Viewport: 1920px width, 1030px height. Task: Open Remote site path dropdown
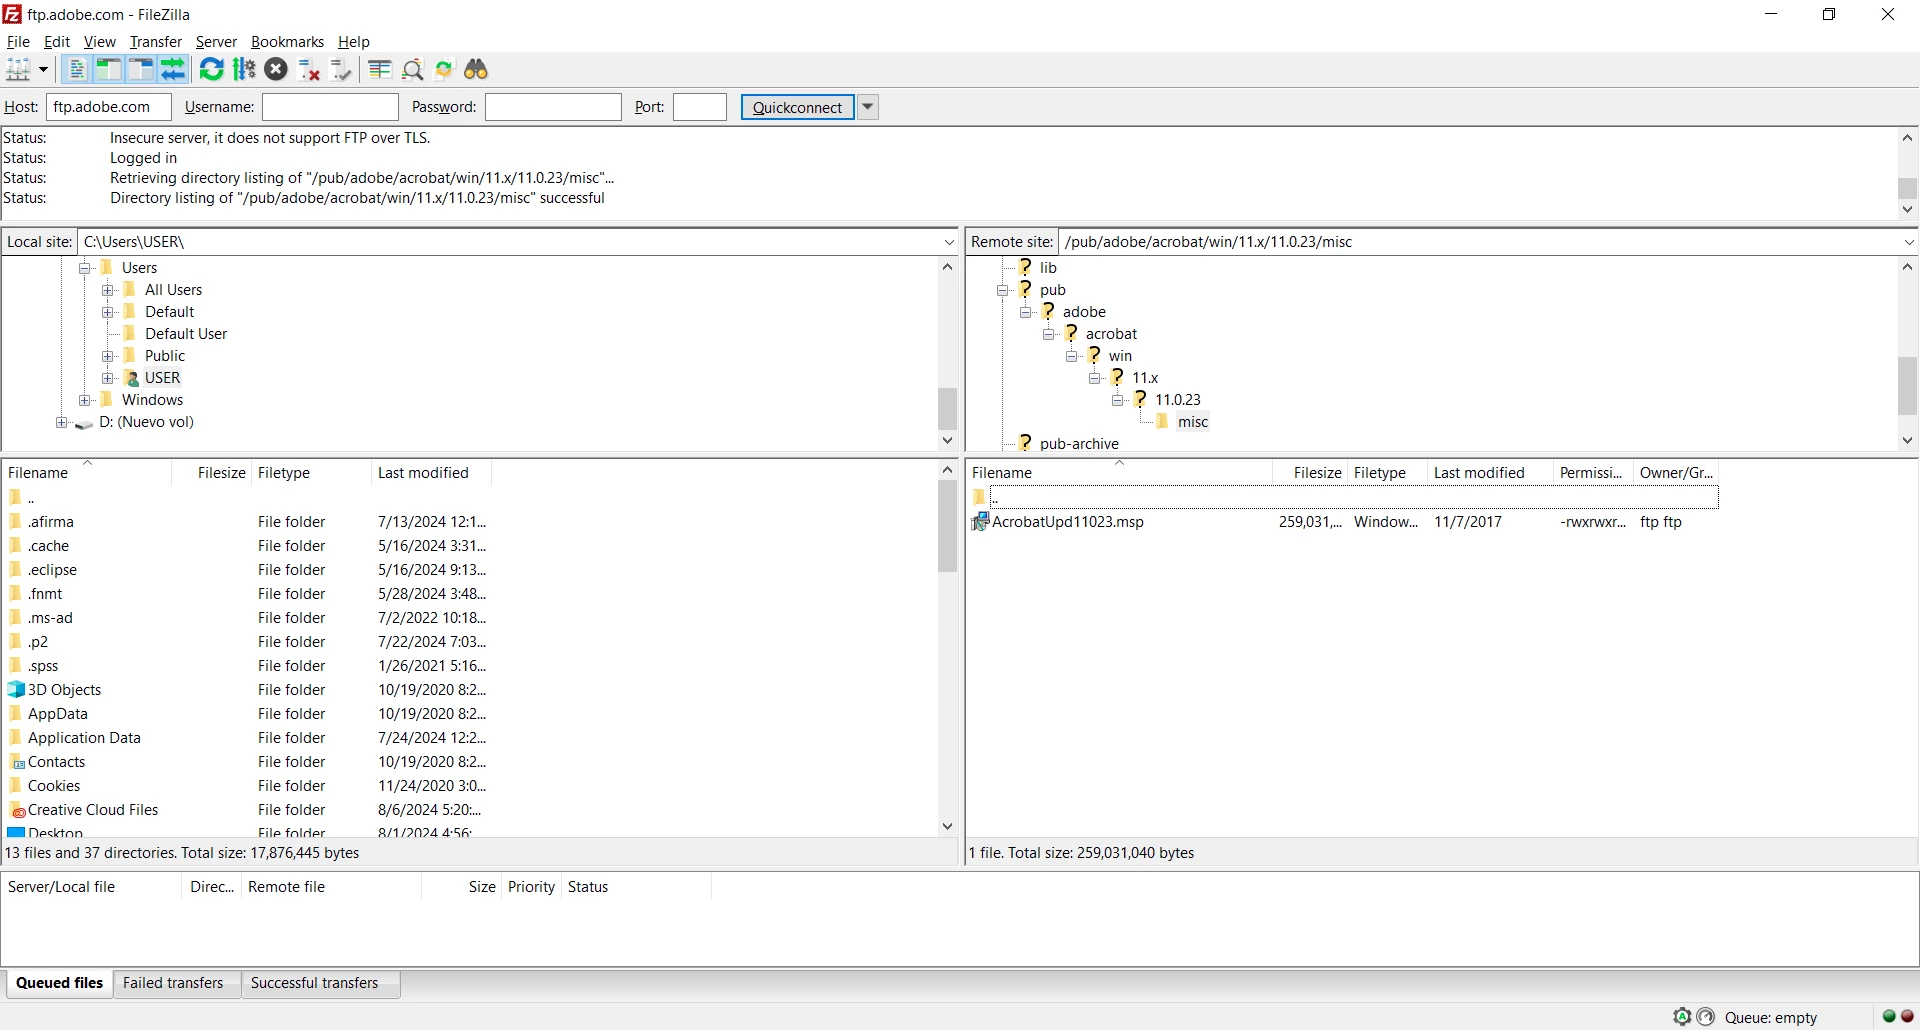(1908, 242)
